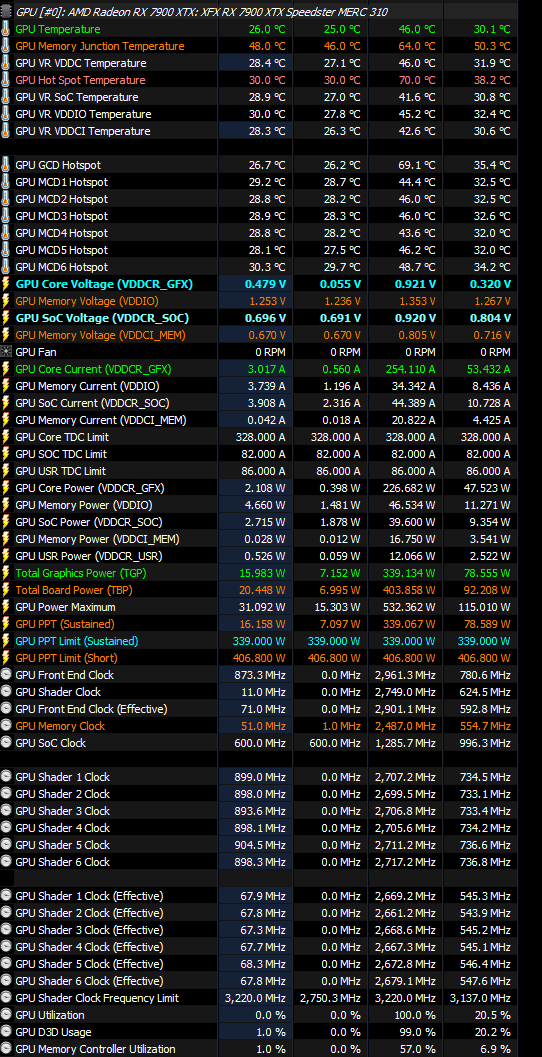This screenshot has height=1057, width=542.
Task: Click thermometer icon beside GPU Temperature
Action: 7,29
